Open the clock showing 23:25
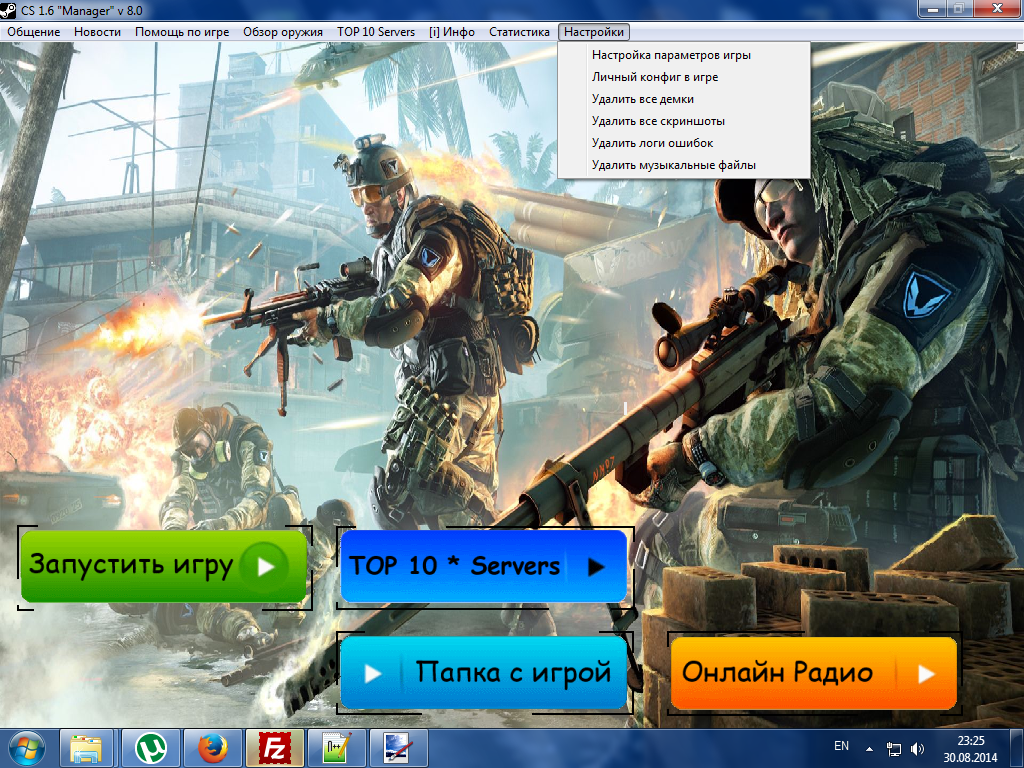Viewport: 1024px width, 768px height. (x=970, y=749)
